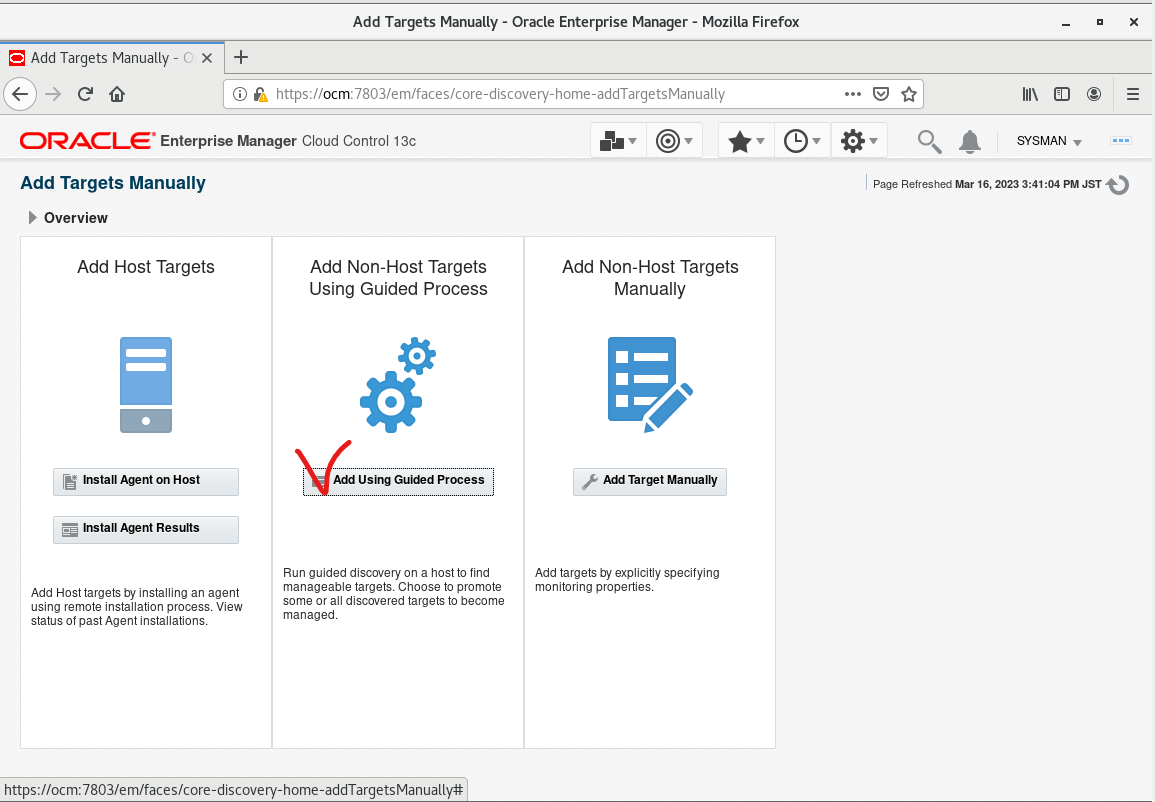Image resolution: width=1155 pixels, height=802 pixels.
Task: Click the search magnifier icon
Action: click(929, 141)
